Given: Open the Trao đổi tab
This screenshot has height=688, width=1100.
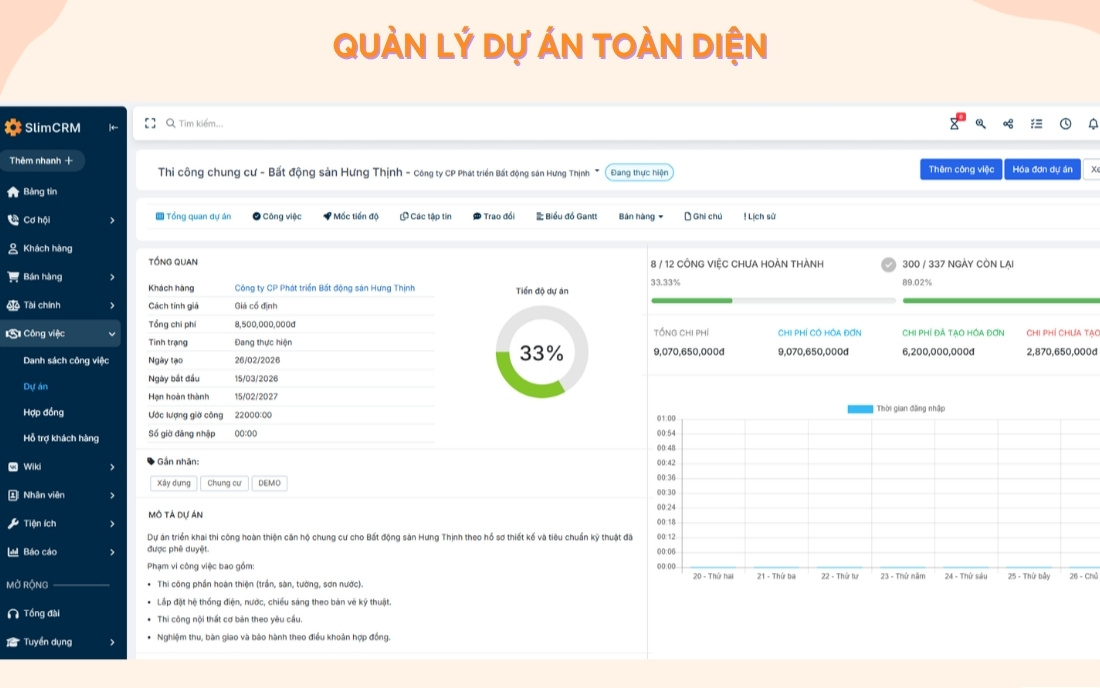Looking at the screenshot, I should click(x=494, y=216).
